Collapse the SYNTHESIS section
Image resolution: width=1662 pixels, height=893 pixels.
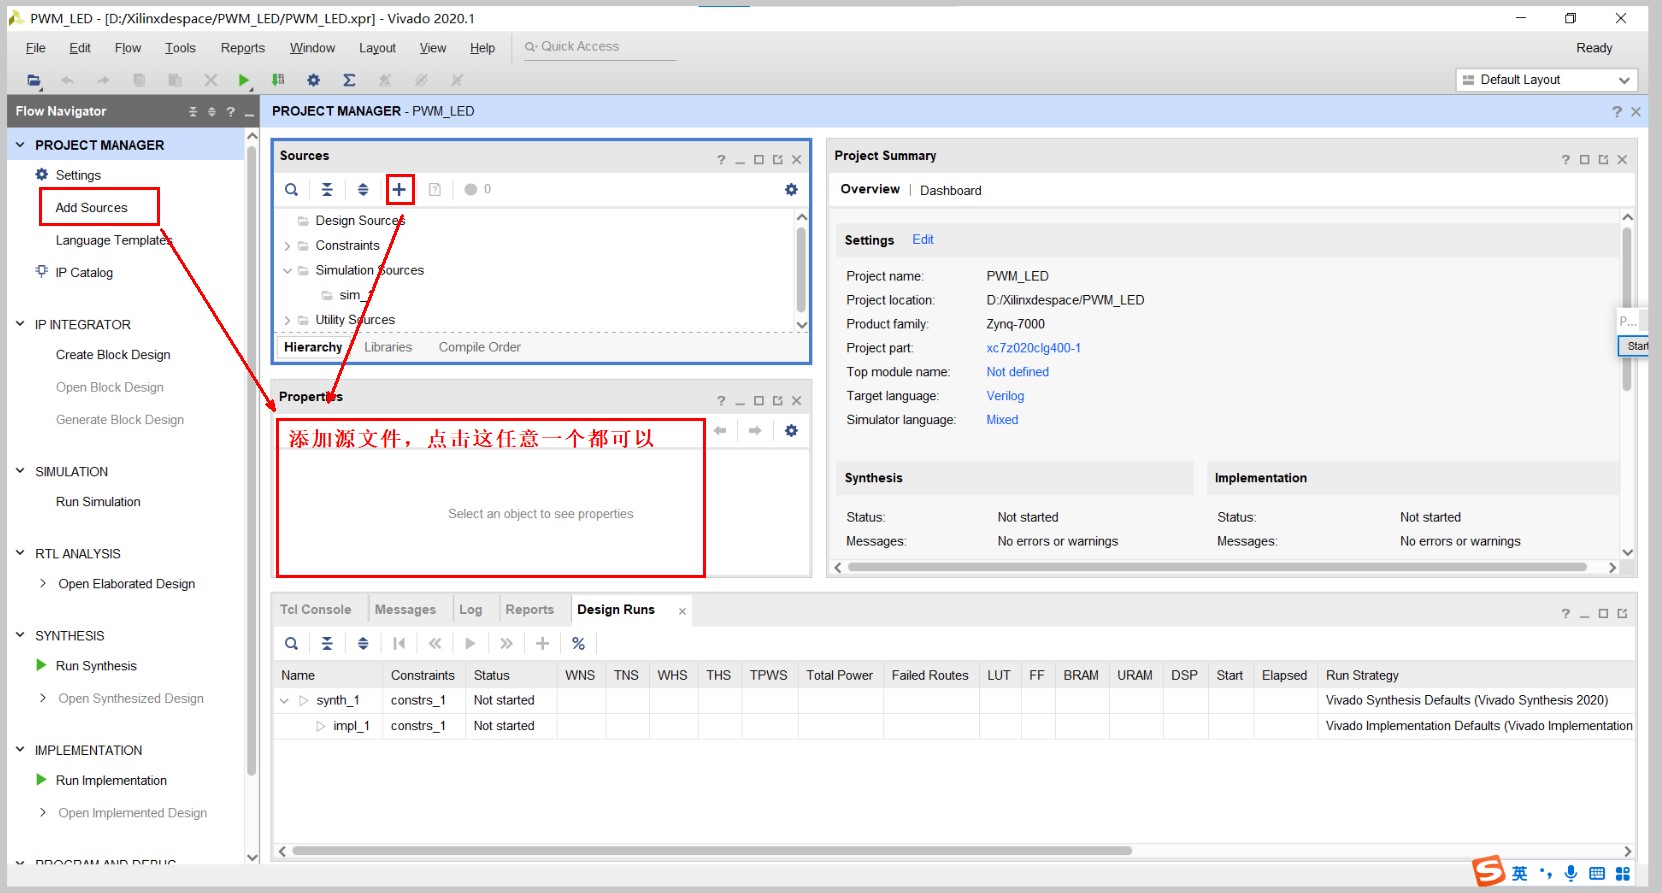coord(20,635)
